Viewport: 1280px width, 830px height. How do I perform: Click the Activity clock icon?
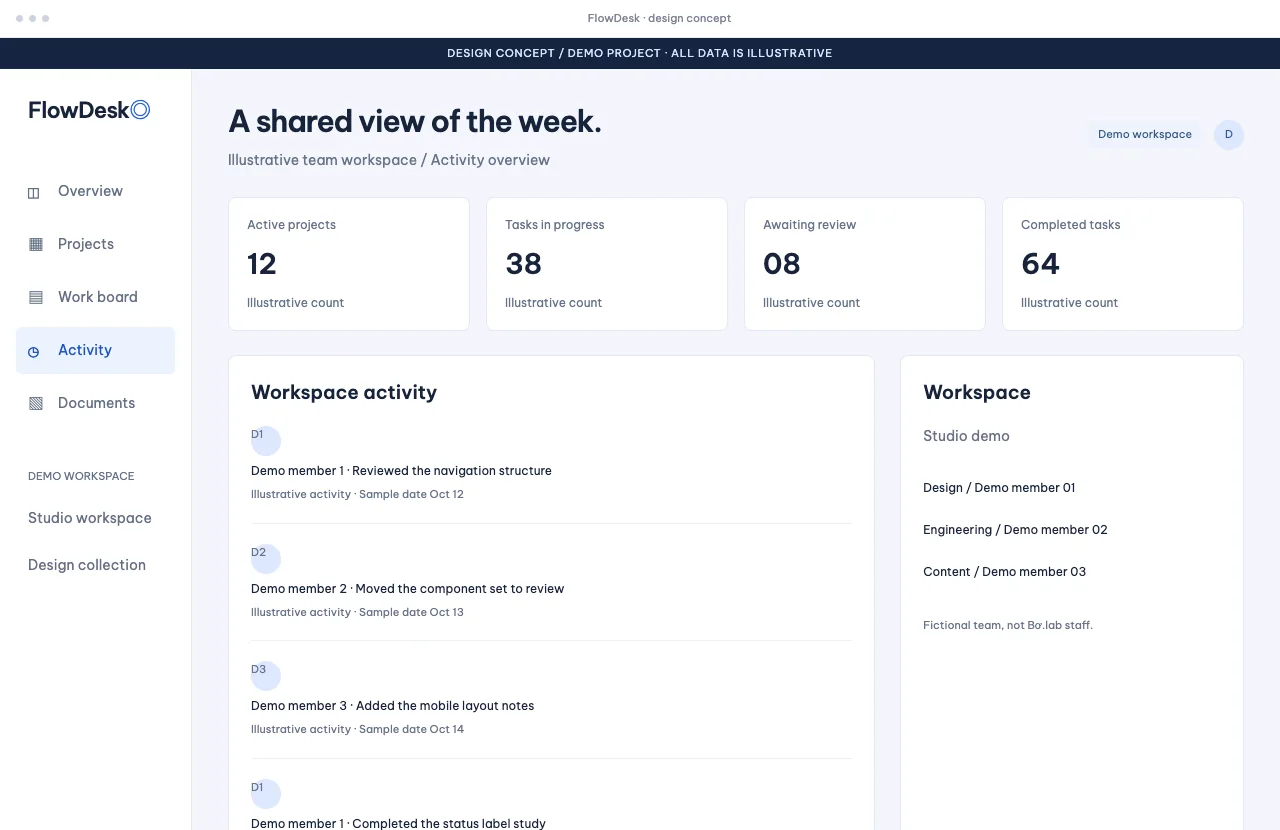tap(34, 351)
